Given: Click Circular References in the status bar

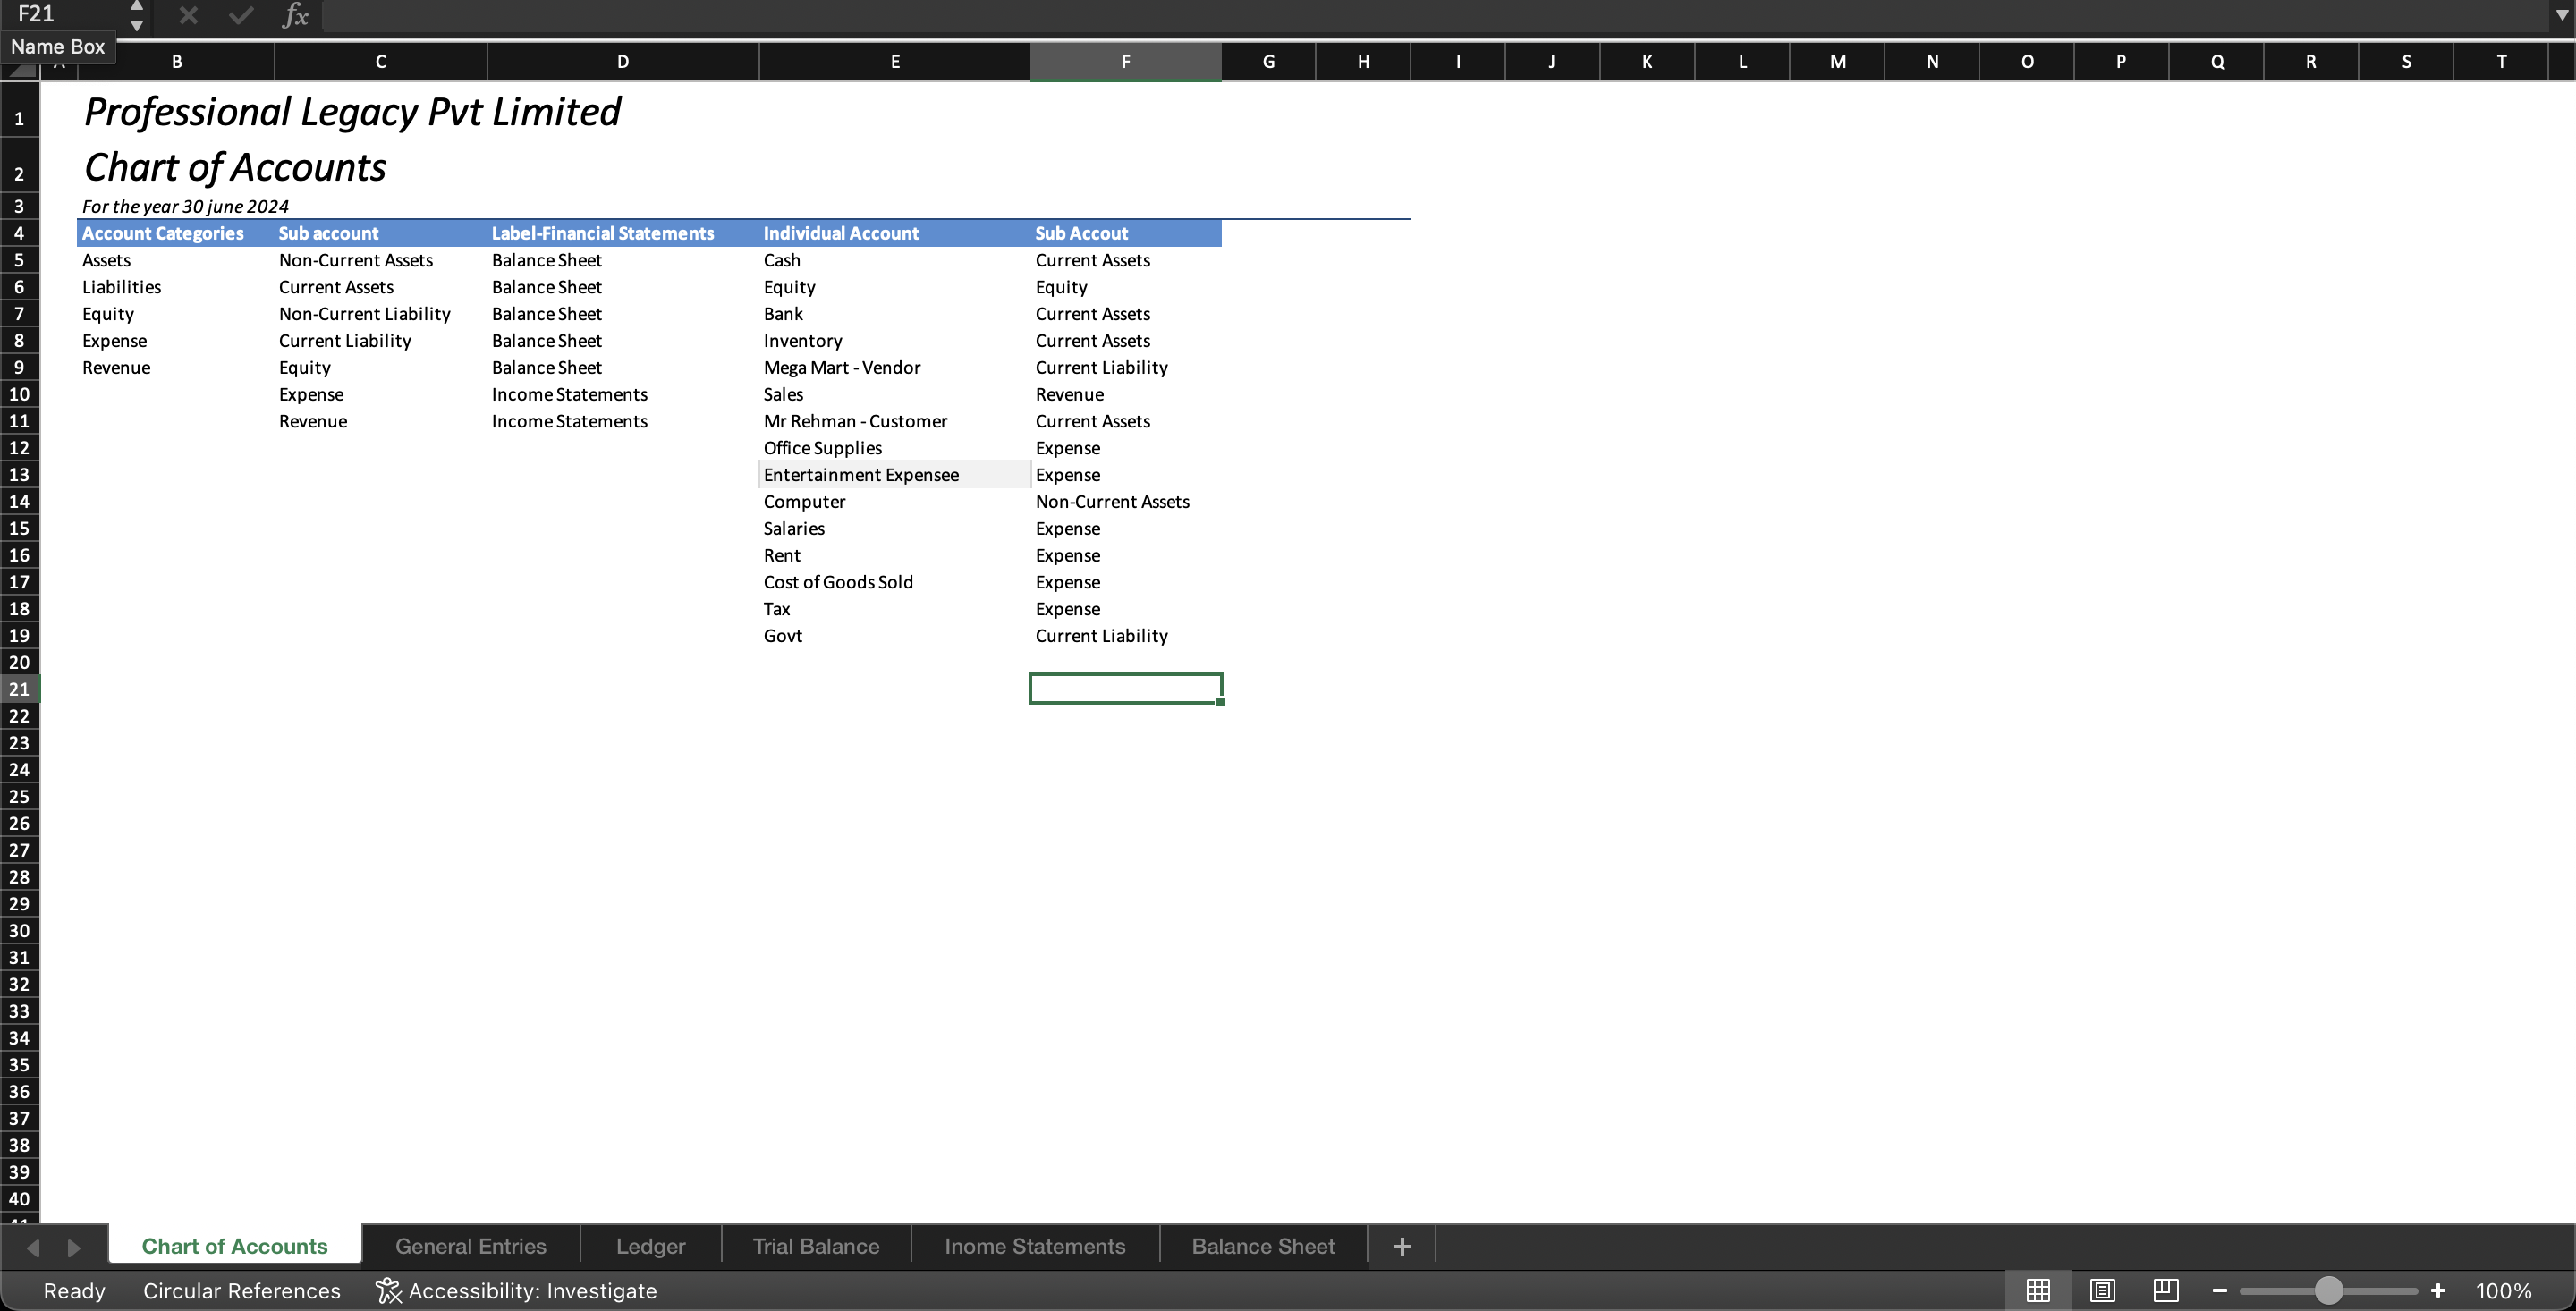Looking at the screenshot, I should tap(241, 1290).
